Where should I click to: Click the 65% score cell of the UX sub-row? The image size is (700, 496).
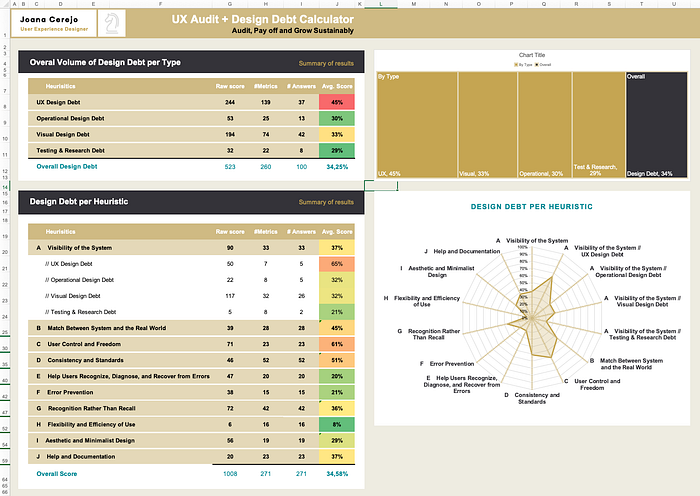[x=337, y=264]
